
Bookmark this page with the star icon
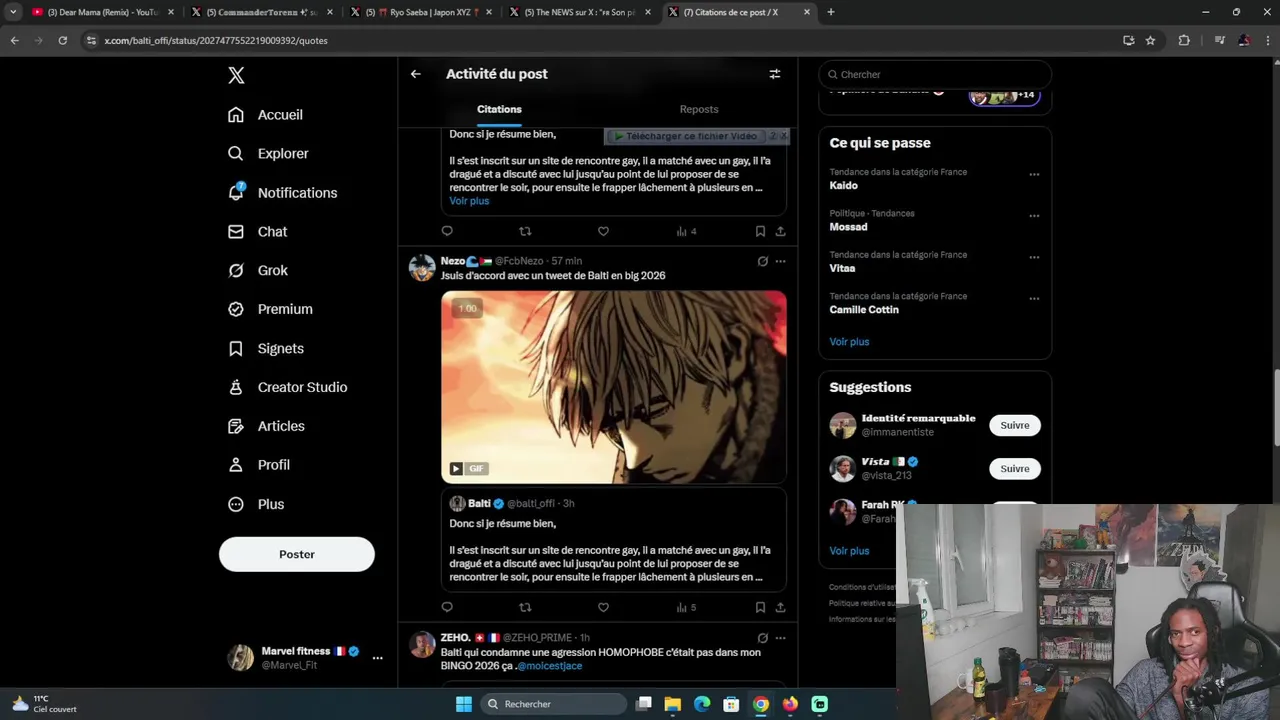(1150, 40)
